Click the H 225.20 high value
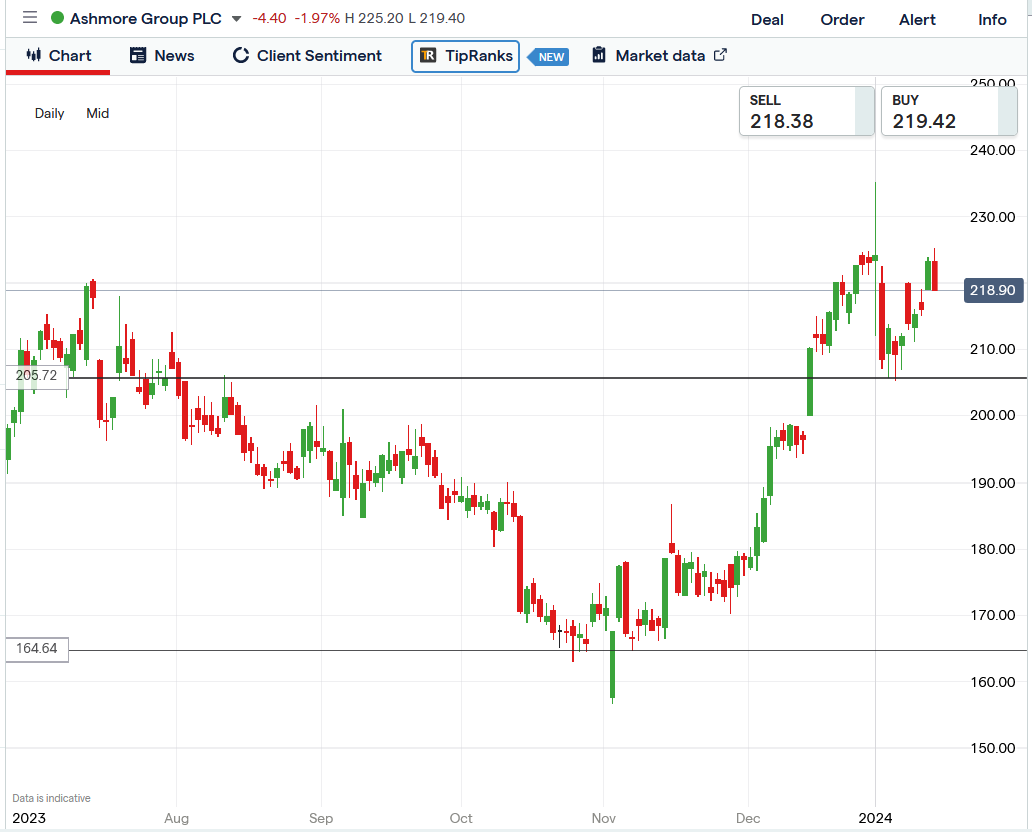This screenshot has width=1032, height=832. 374,18
